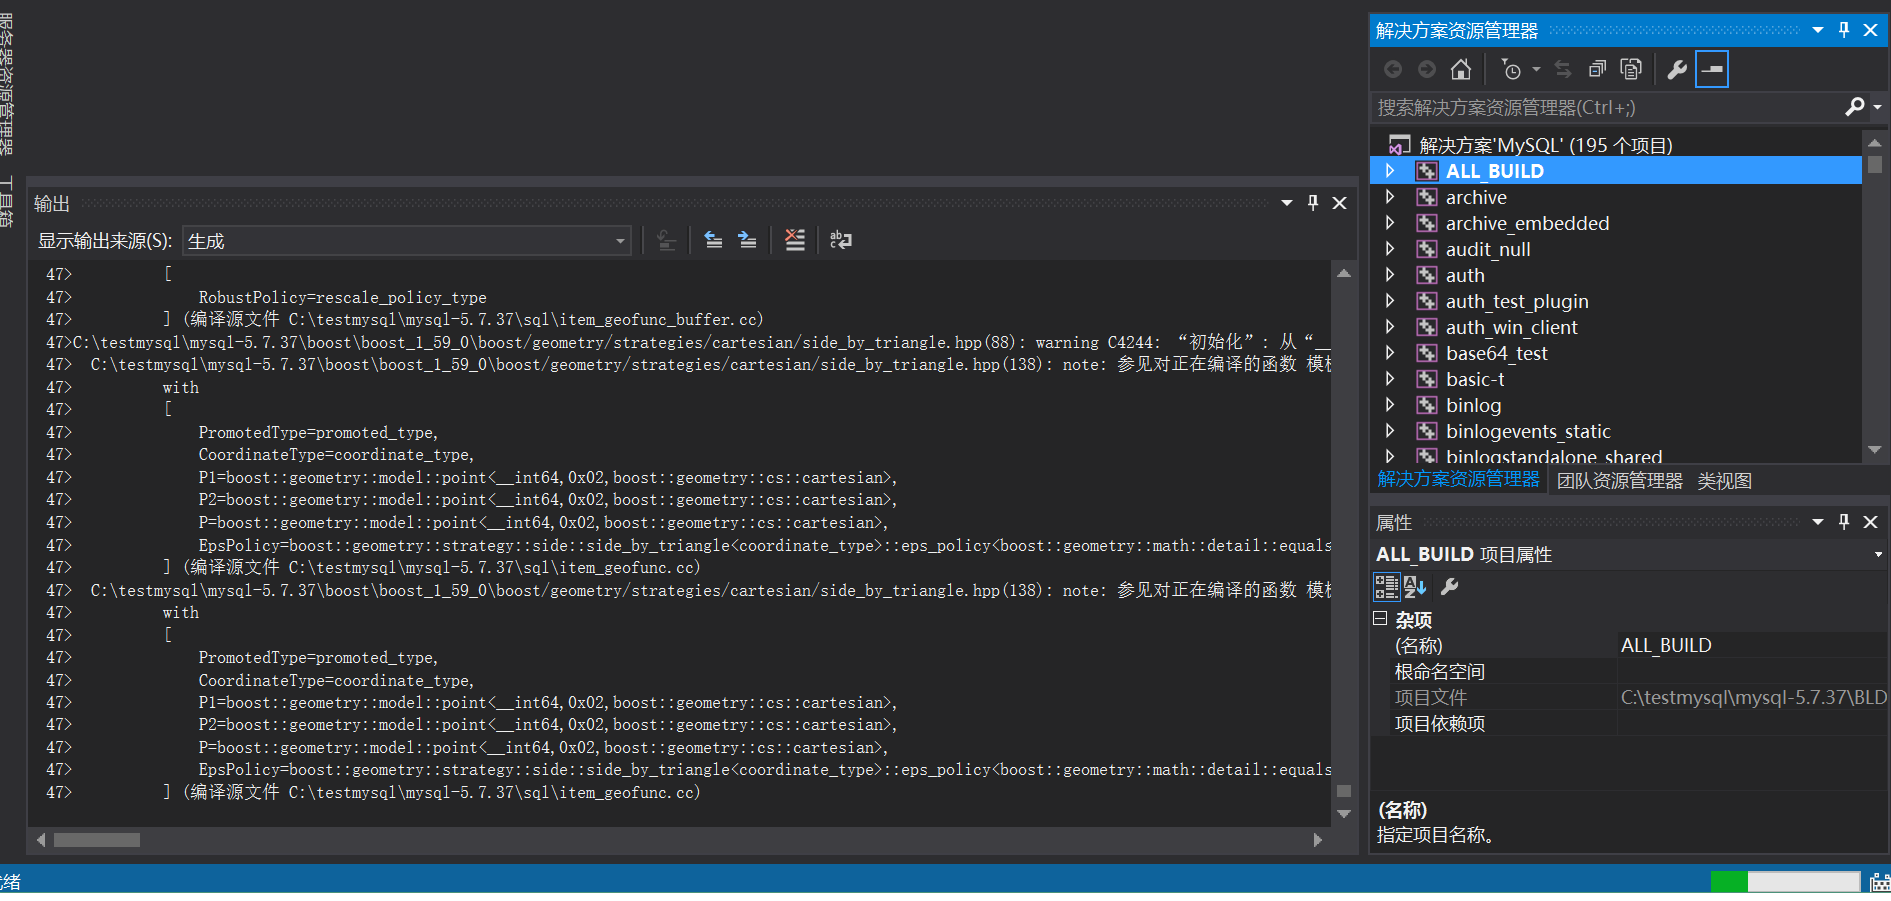The height and width of the screenshot is (901, 1891).
Task: Switch Properties panel to categorized view
Action: point(1387,587)
